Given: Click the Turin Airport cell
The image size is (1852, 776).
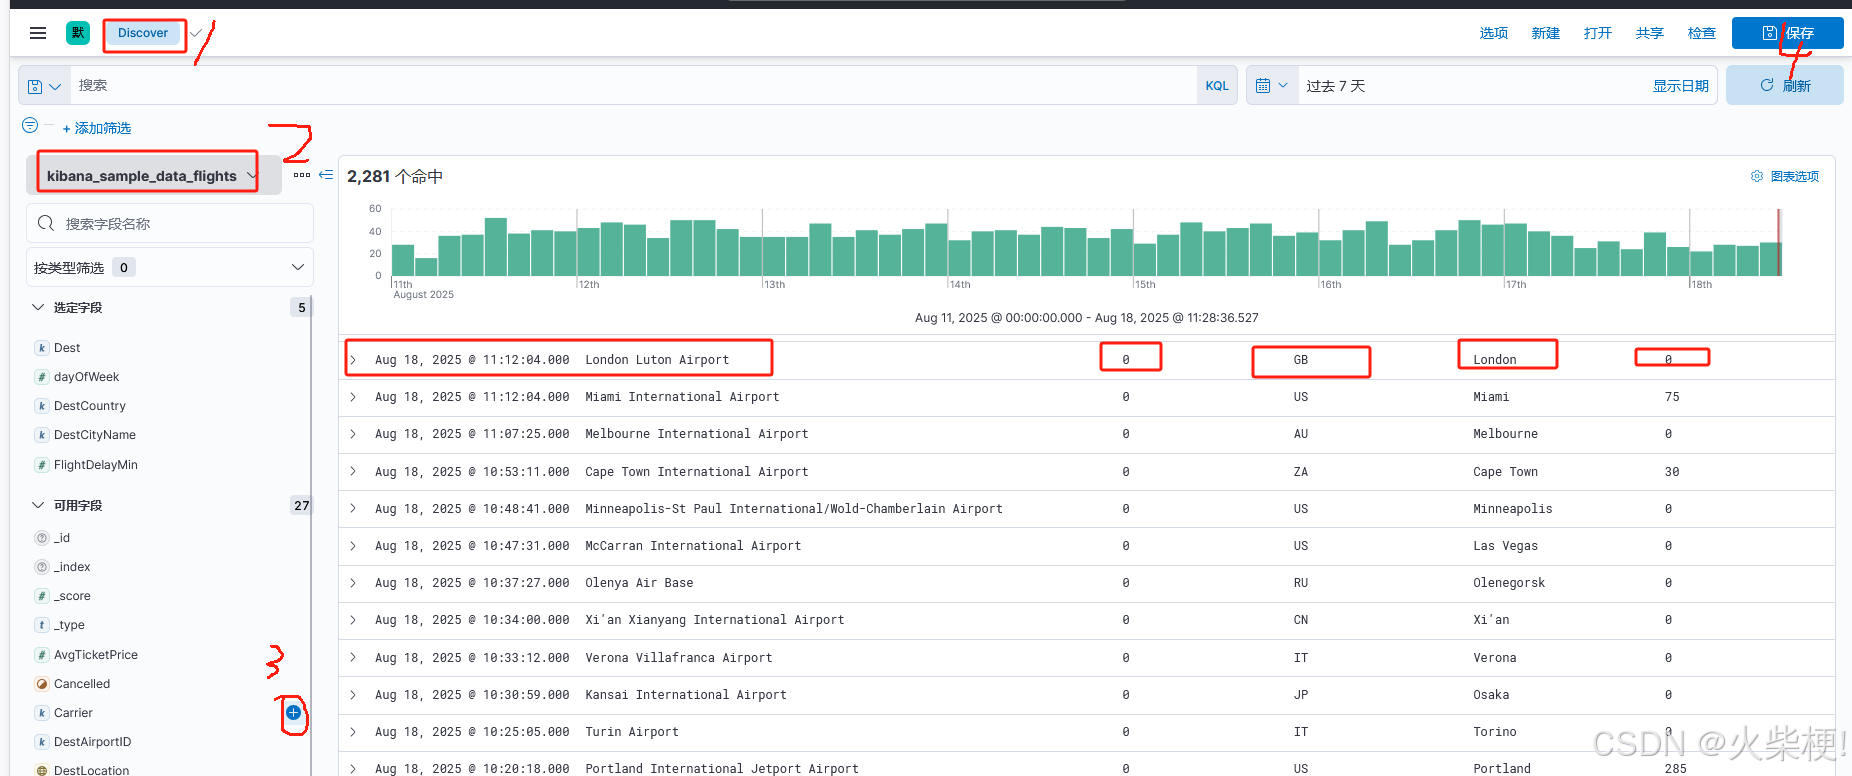Looking at the screenshot, I should pos(631,732).
